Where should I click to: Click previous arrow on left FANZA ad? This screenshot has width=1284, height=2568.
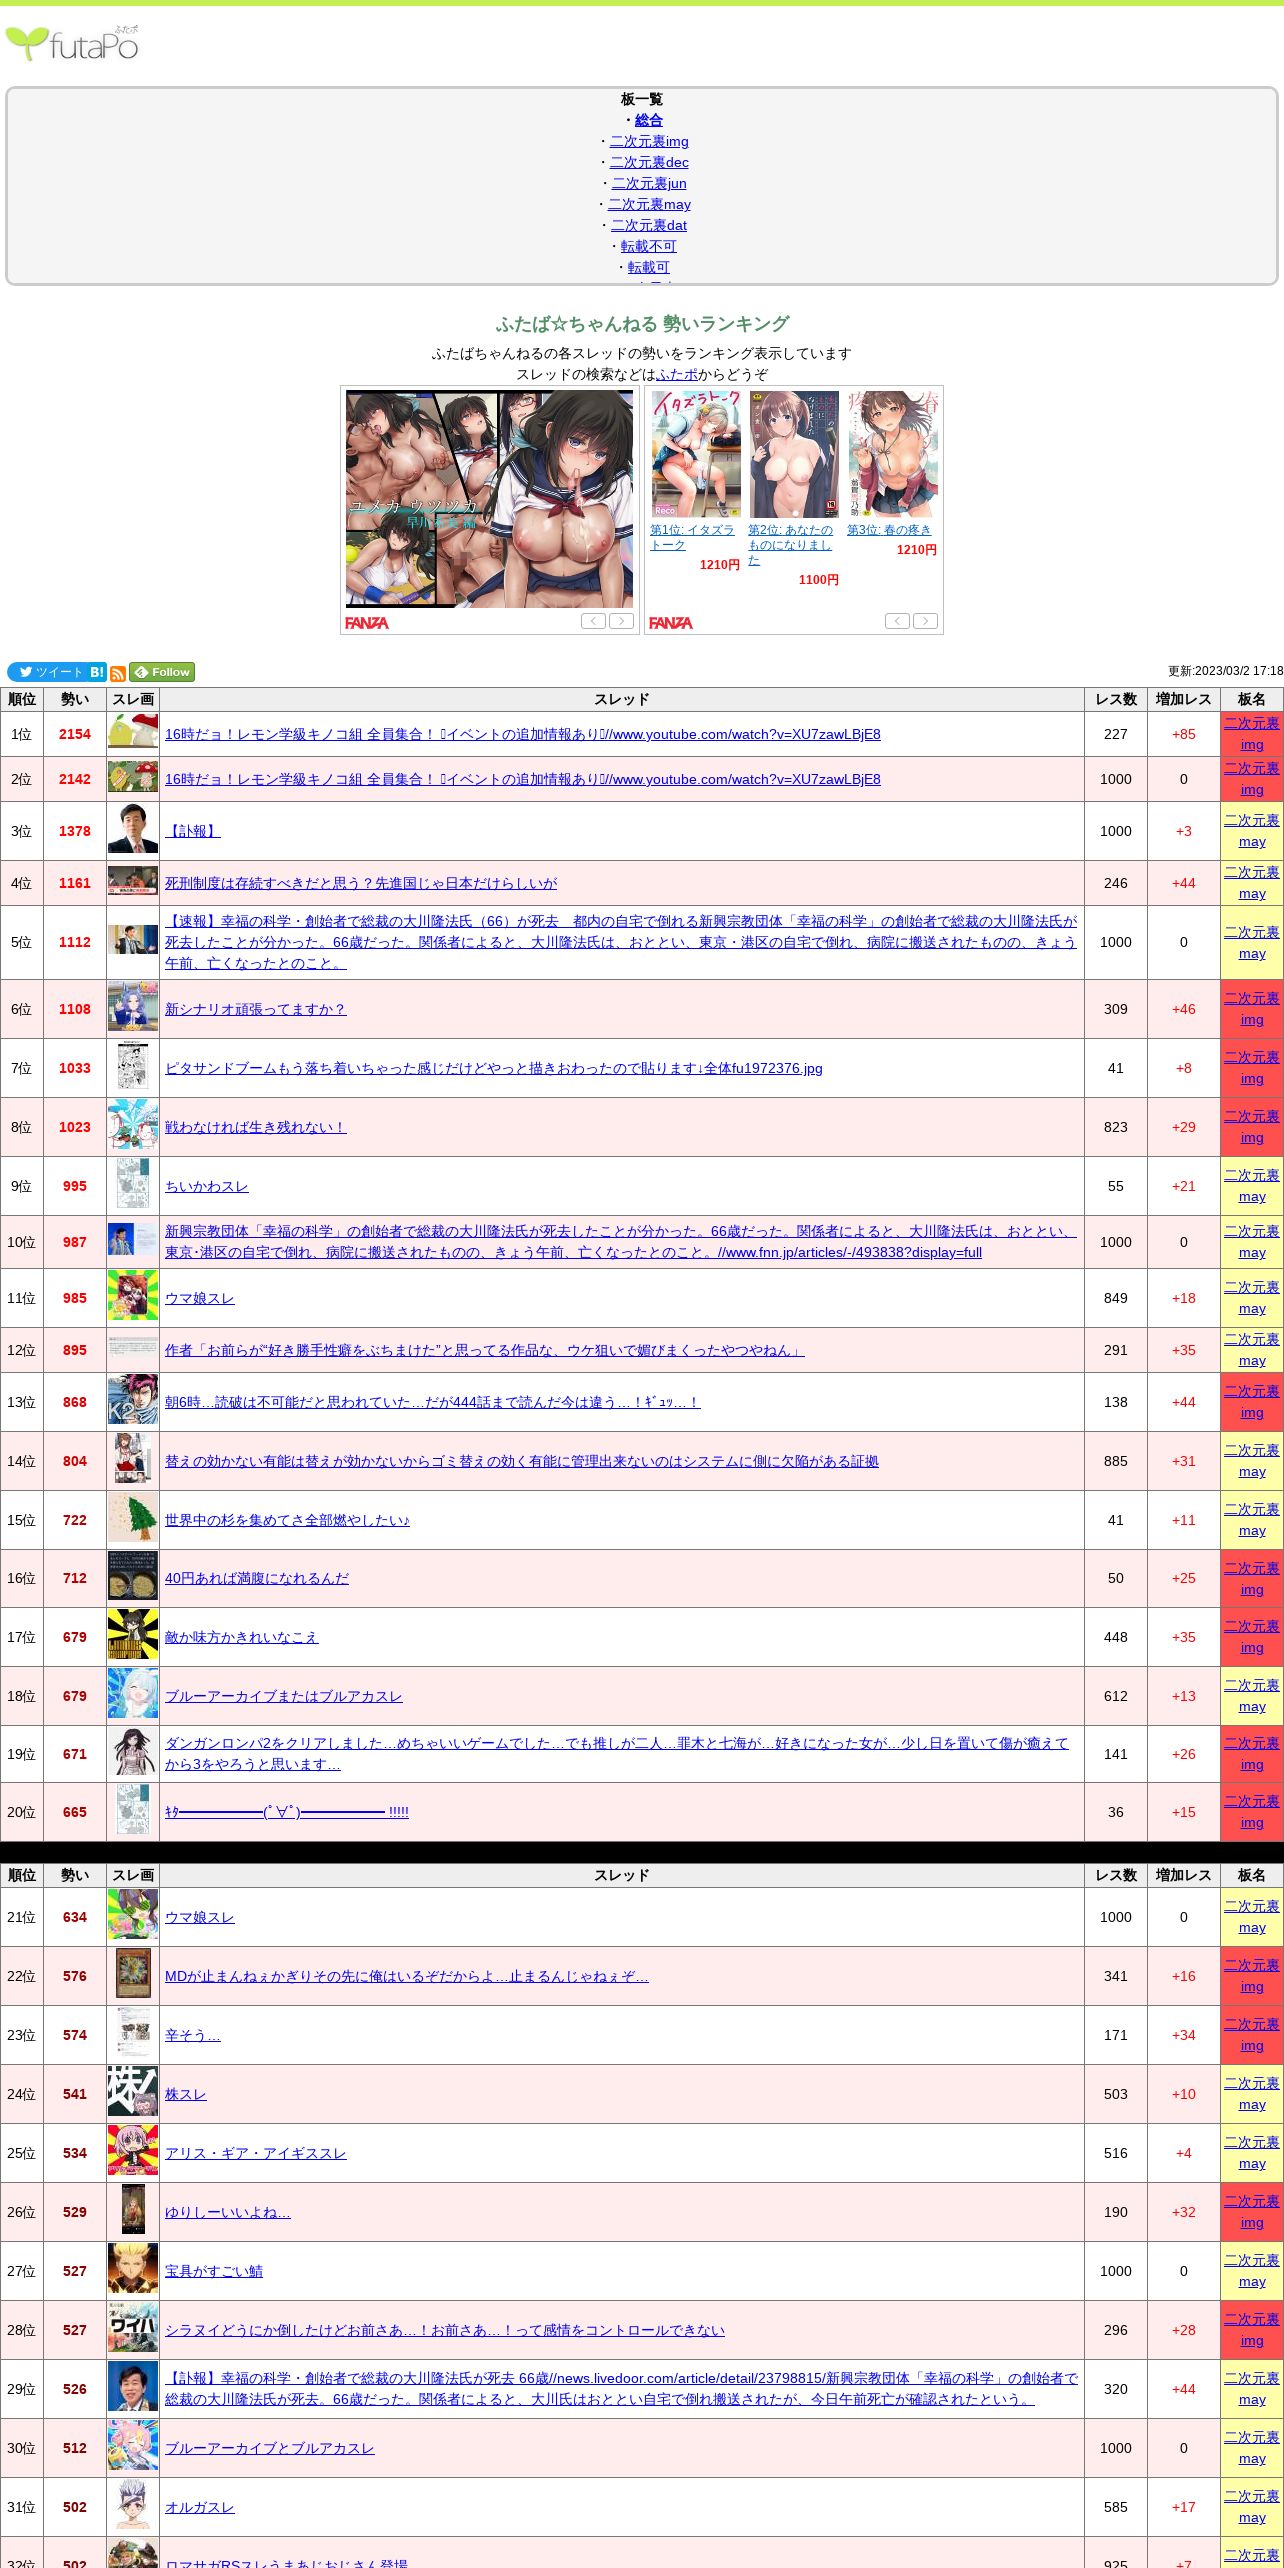[x=593, y=621]
